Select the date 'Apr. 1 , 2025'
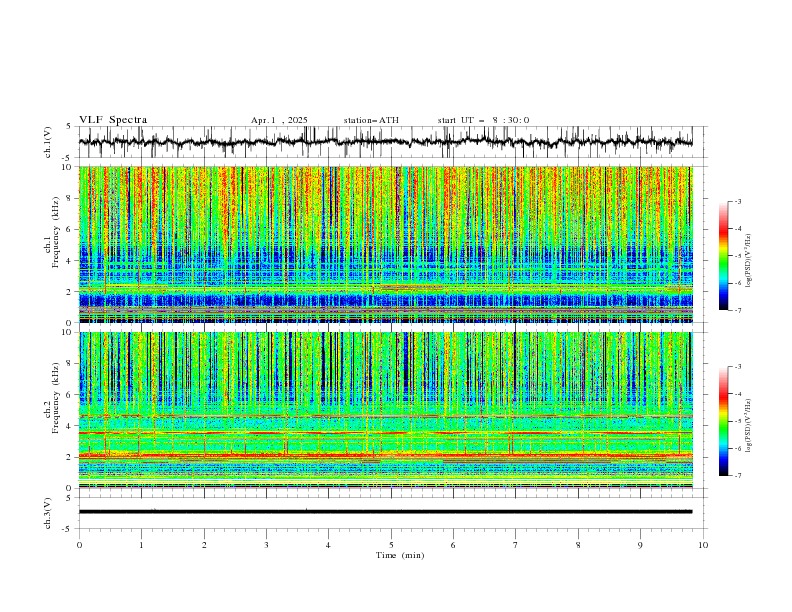The image size is (792, 612). [279, 120]
